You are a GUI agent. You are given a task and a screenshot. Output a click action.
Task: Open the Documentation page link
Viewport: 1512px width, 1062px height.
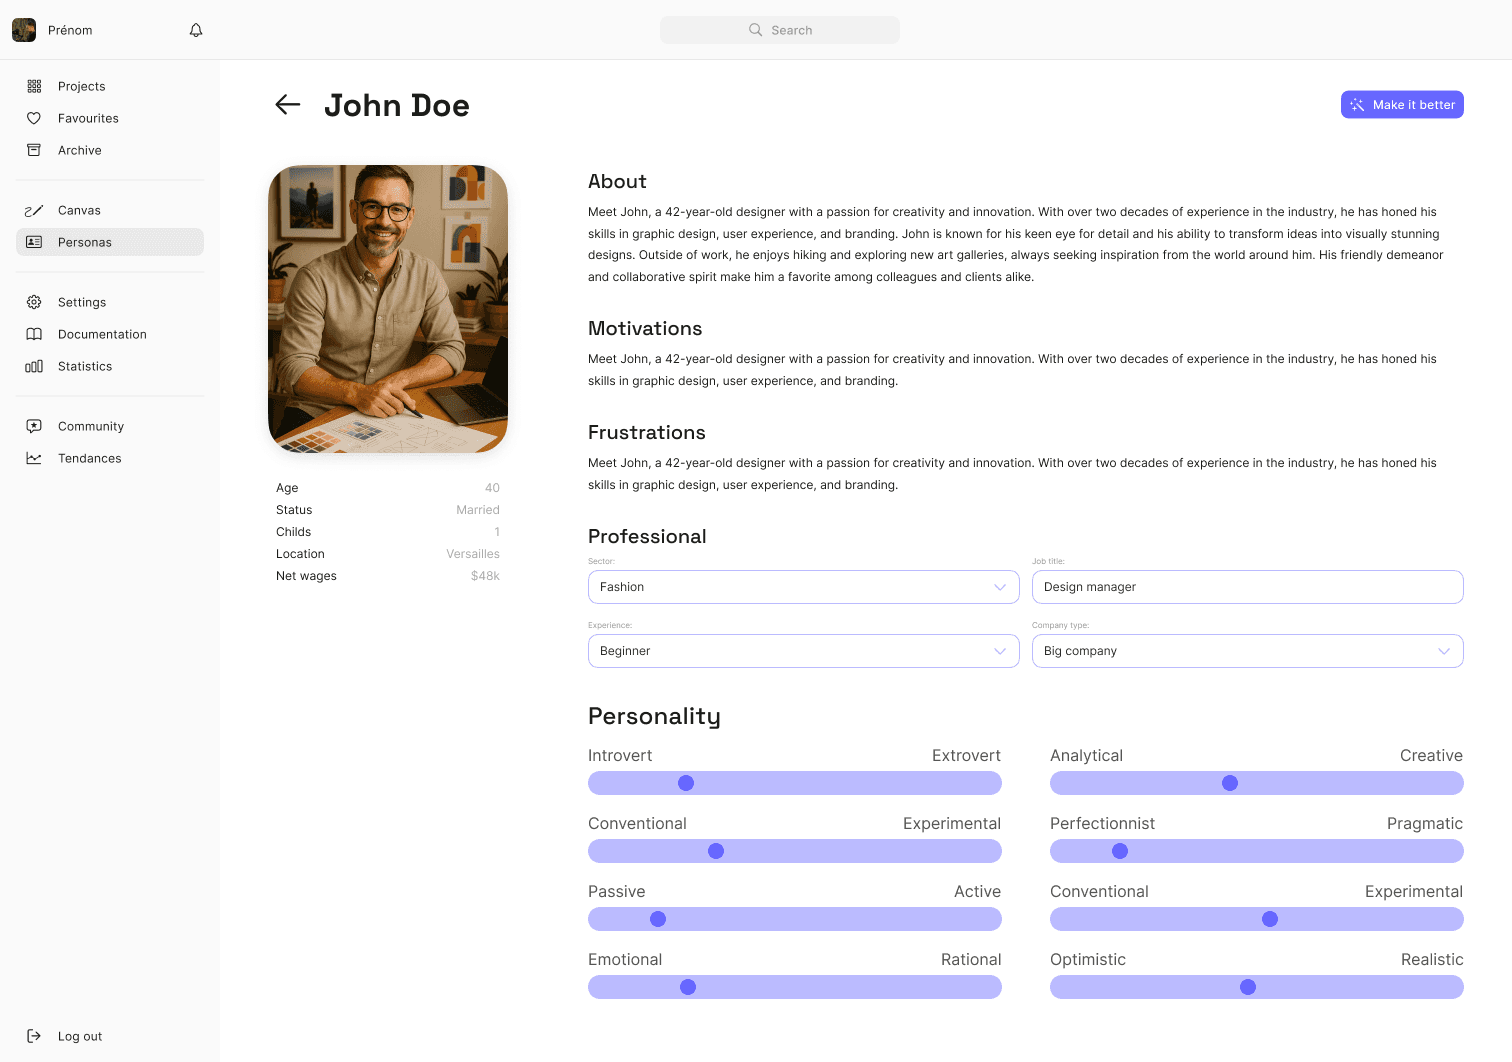(110, 334)
